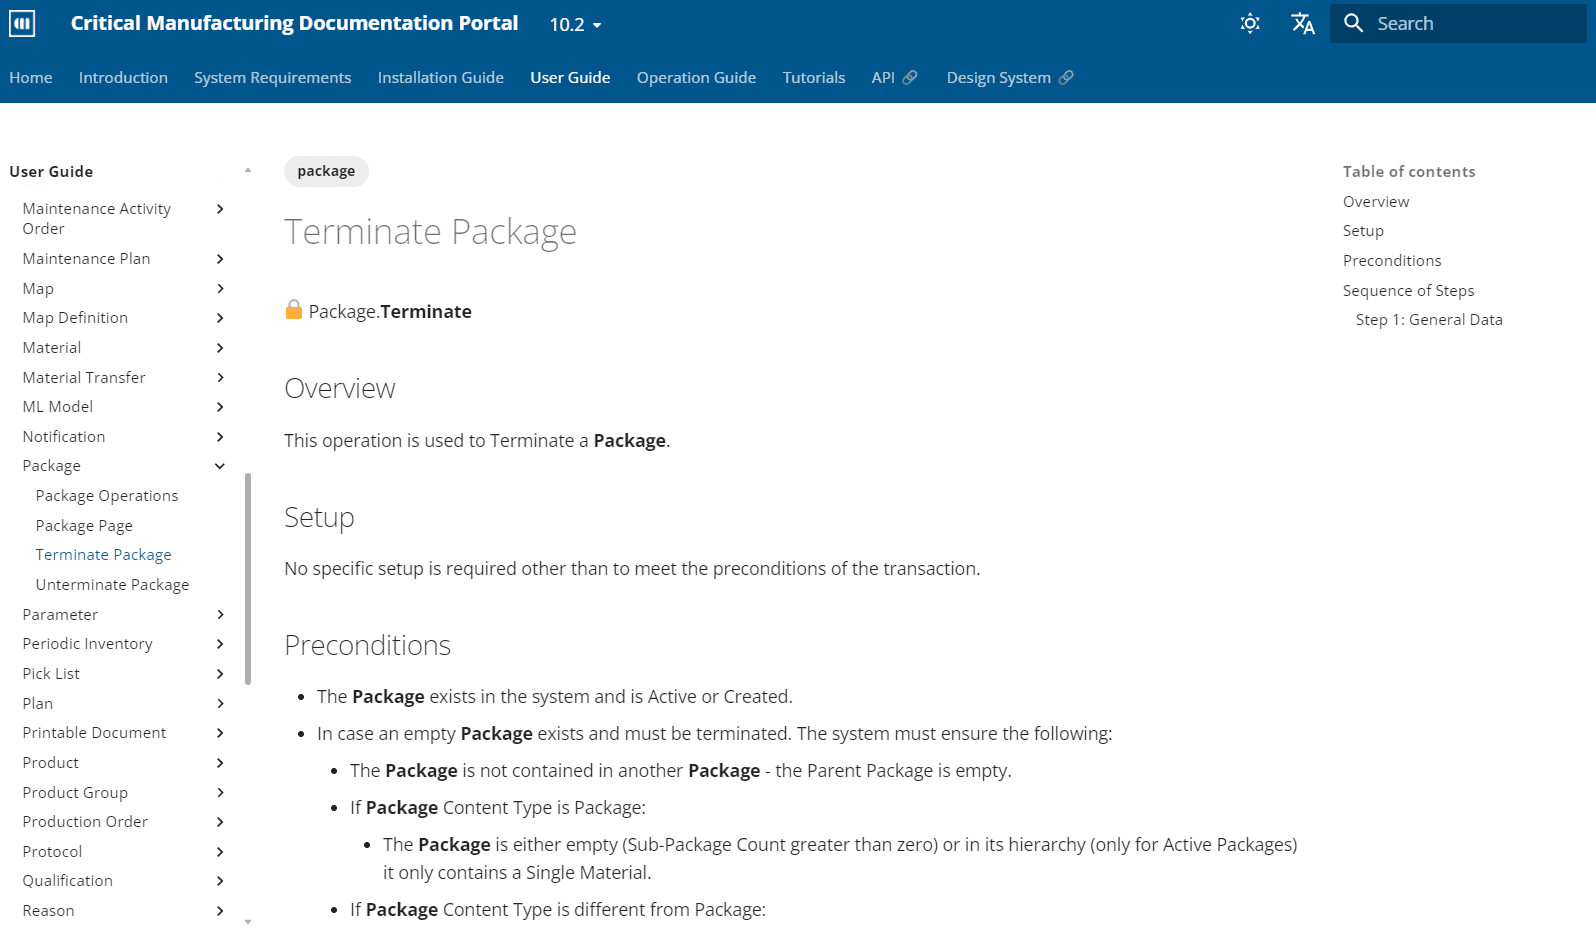Image resolution: width=1596 pixels, height=929 pixels.
Task: Jump to Preconditions in table of contents
Action: click(x=1391, y=261)
